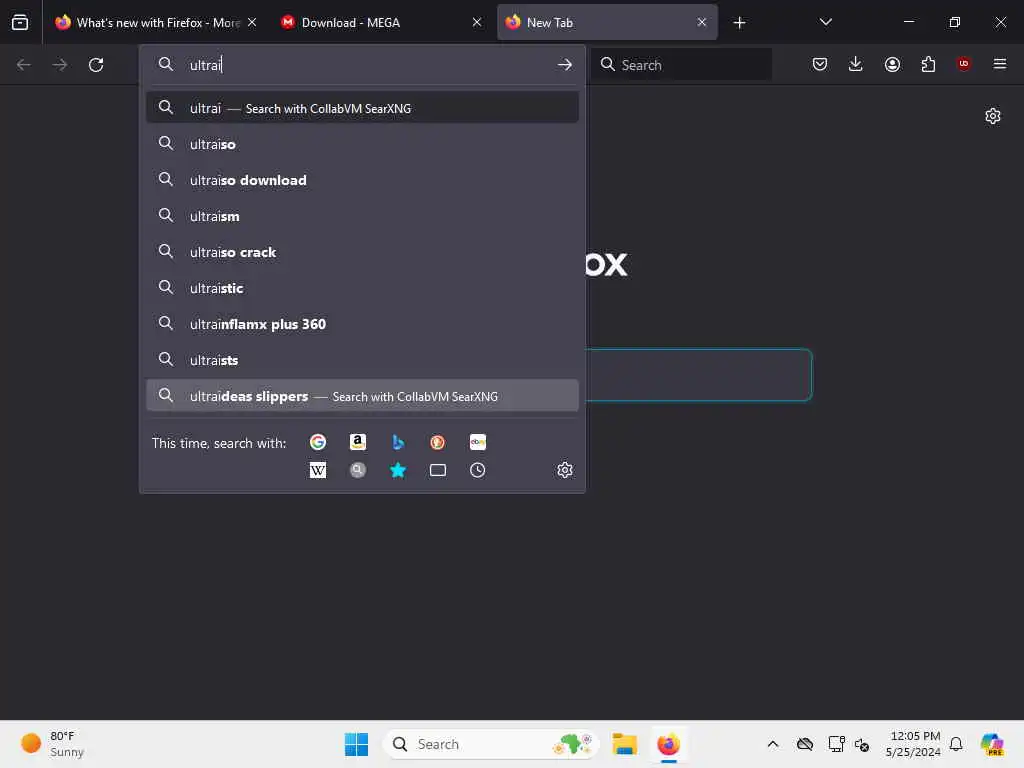Choose the ultraists suggestion
The width and height of the screenshot is (1024, 768).
point(362,359)
